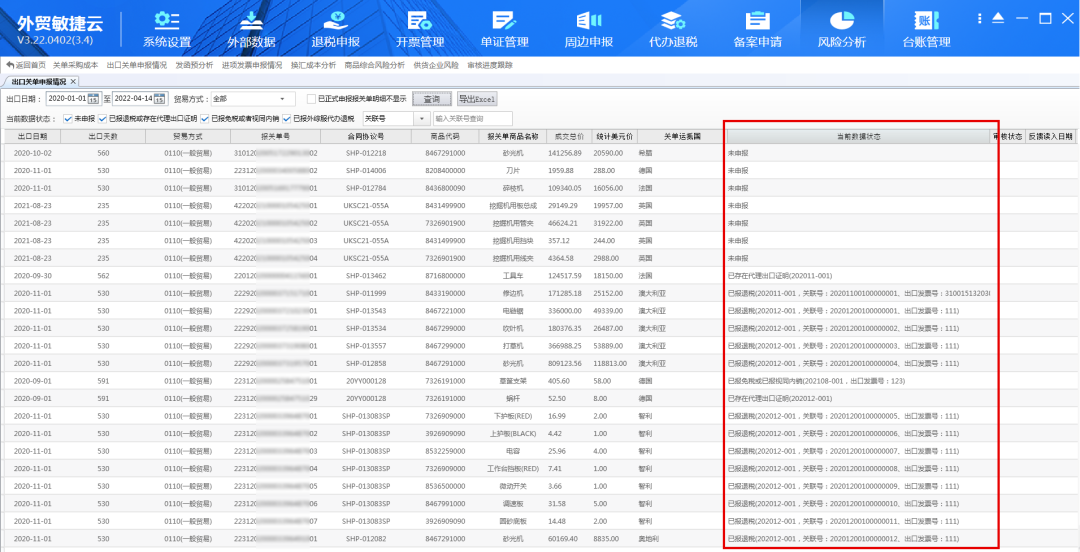
Task: Click the 导出Excel button
Action: (x=477, y=99)
